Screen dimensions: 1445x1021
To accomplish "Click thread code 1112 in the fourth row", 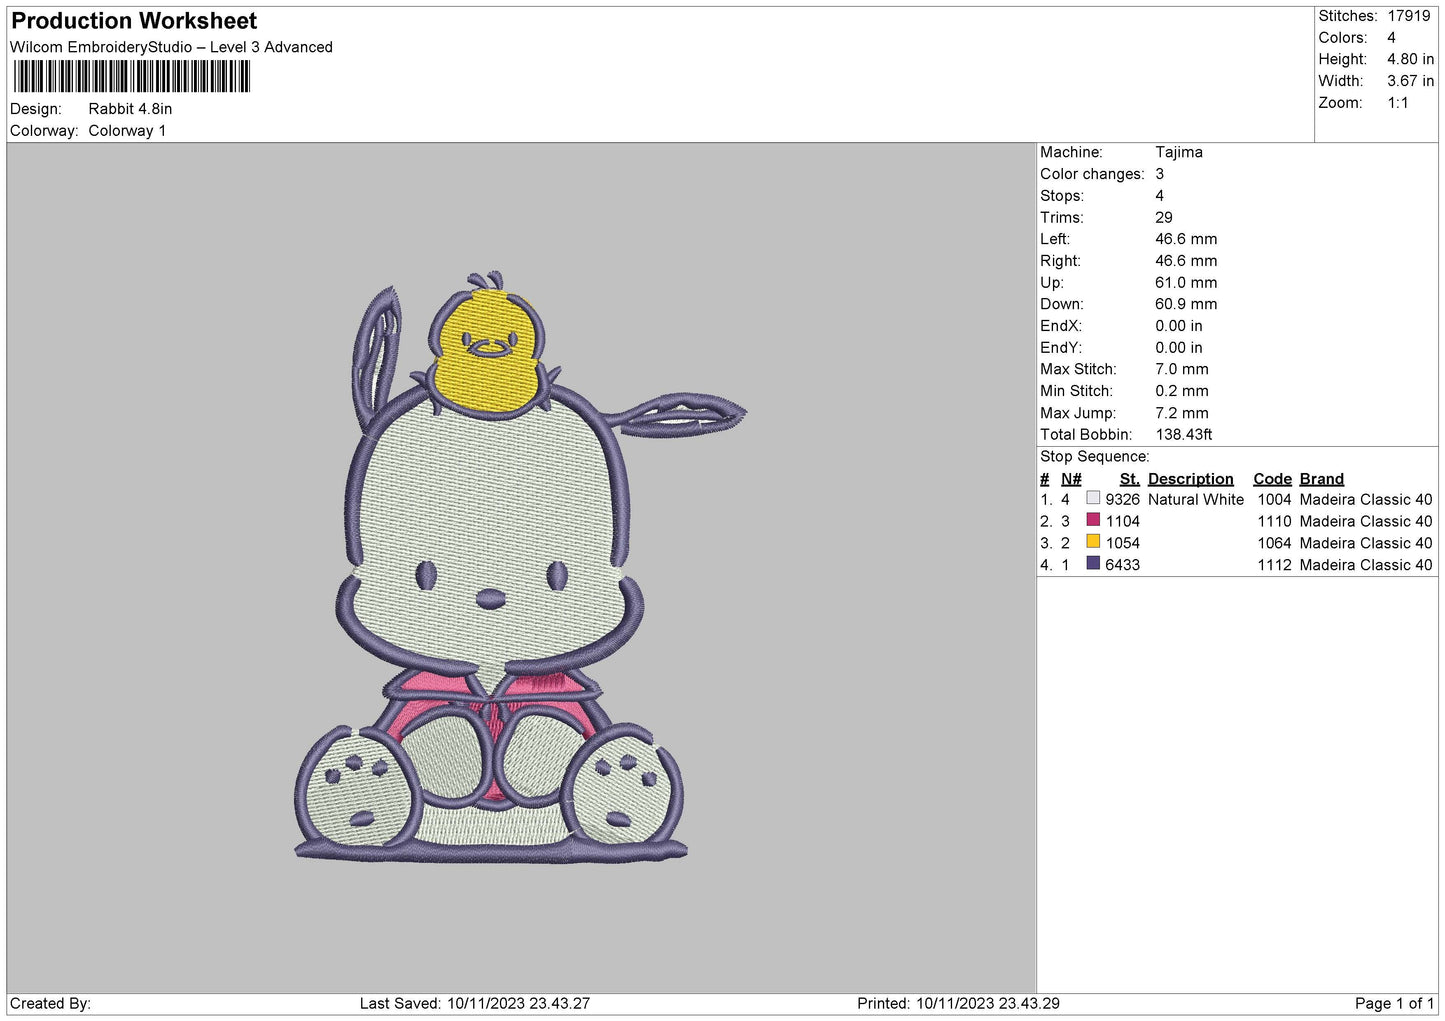I will (1274, 565).
